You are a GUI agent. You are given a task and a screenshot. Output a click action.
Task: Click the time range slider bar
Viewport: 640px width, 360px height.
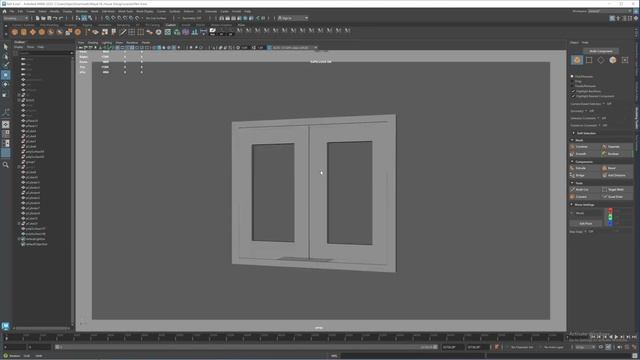coord(247,347)
